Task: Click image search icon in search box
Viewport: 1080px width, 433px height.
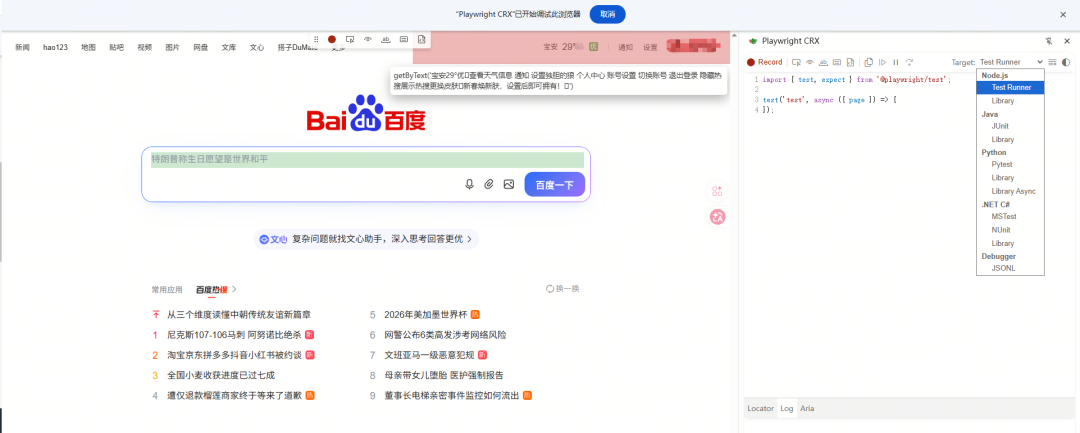Action: [509, 184]
